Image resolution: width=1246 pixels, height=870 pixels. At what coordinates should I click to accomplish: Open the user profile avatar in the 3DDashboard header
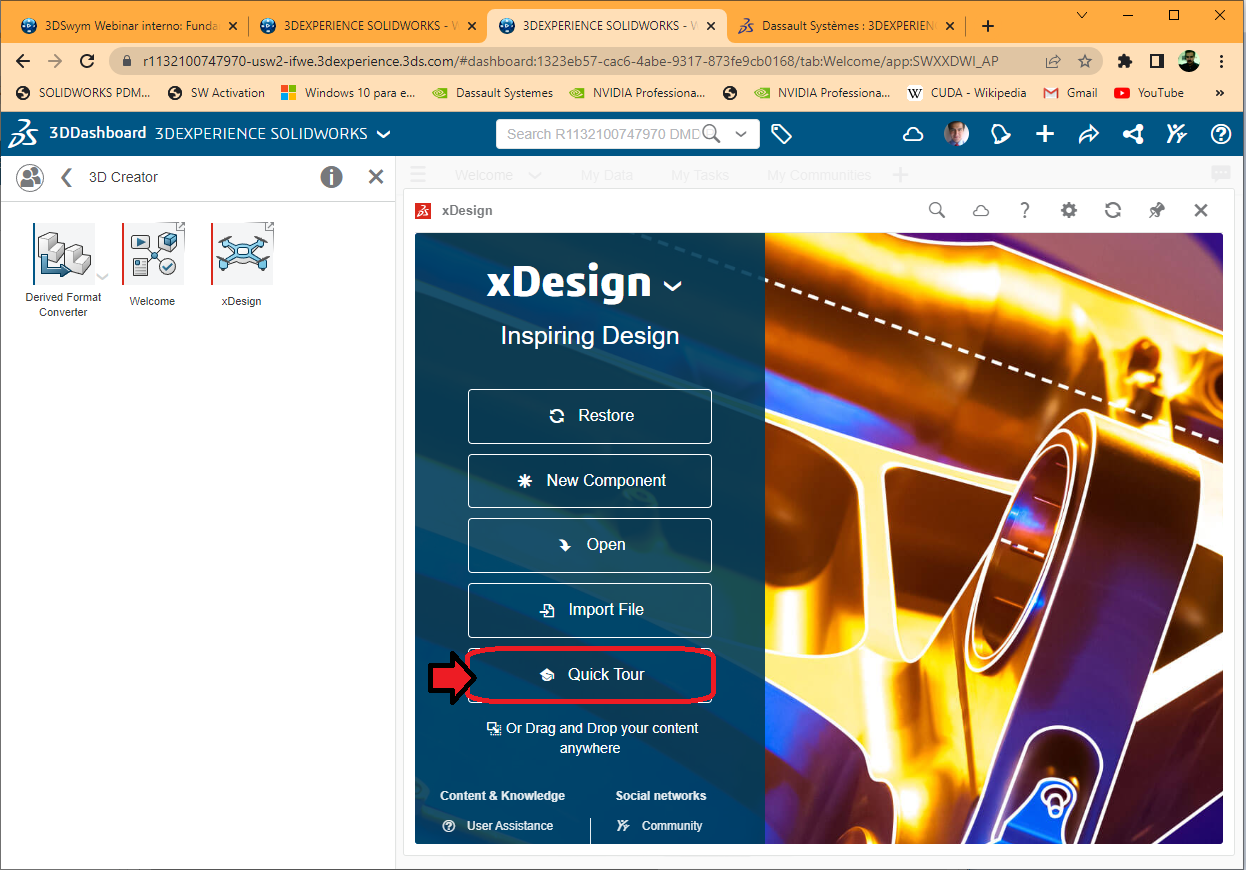coord(957,134)
